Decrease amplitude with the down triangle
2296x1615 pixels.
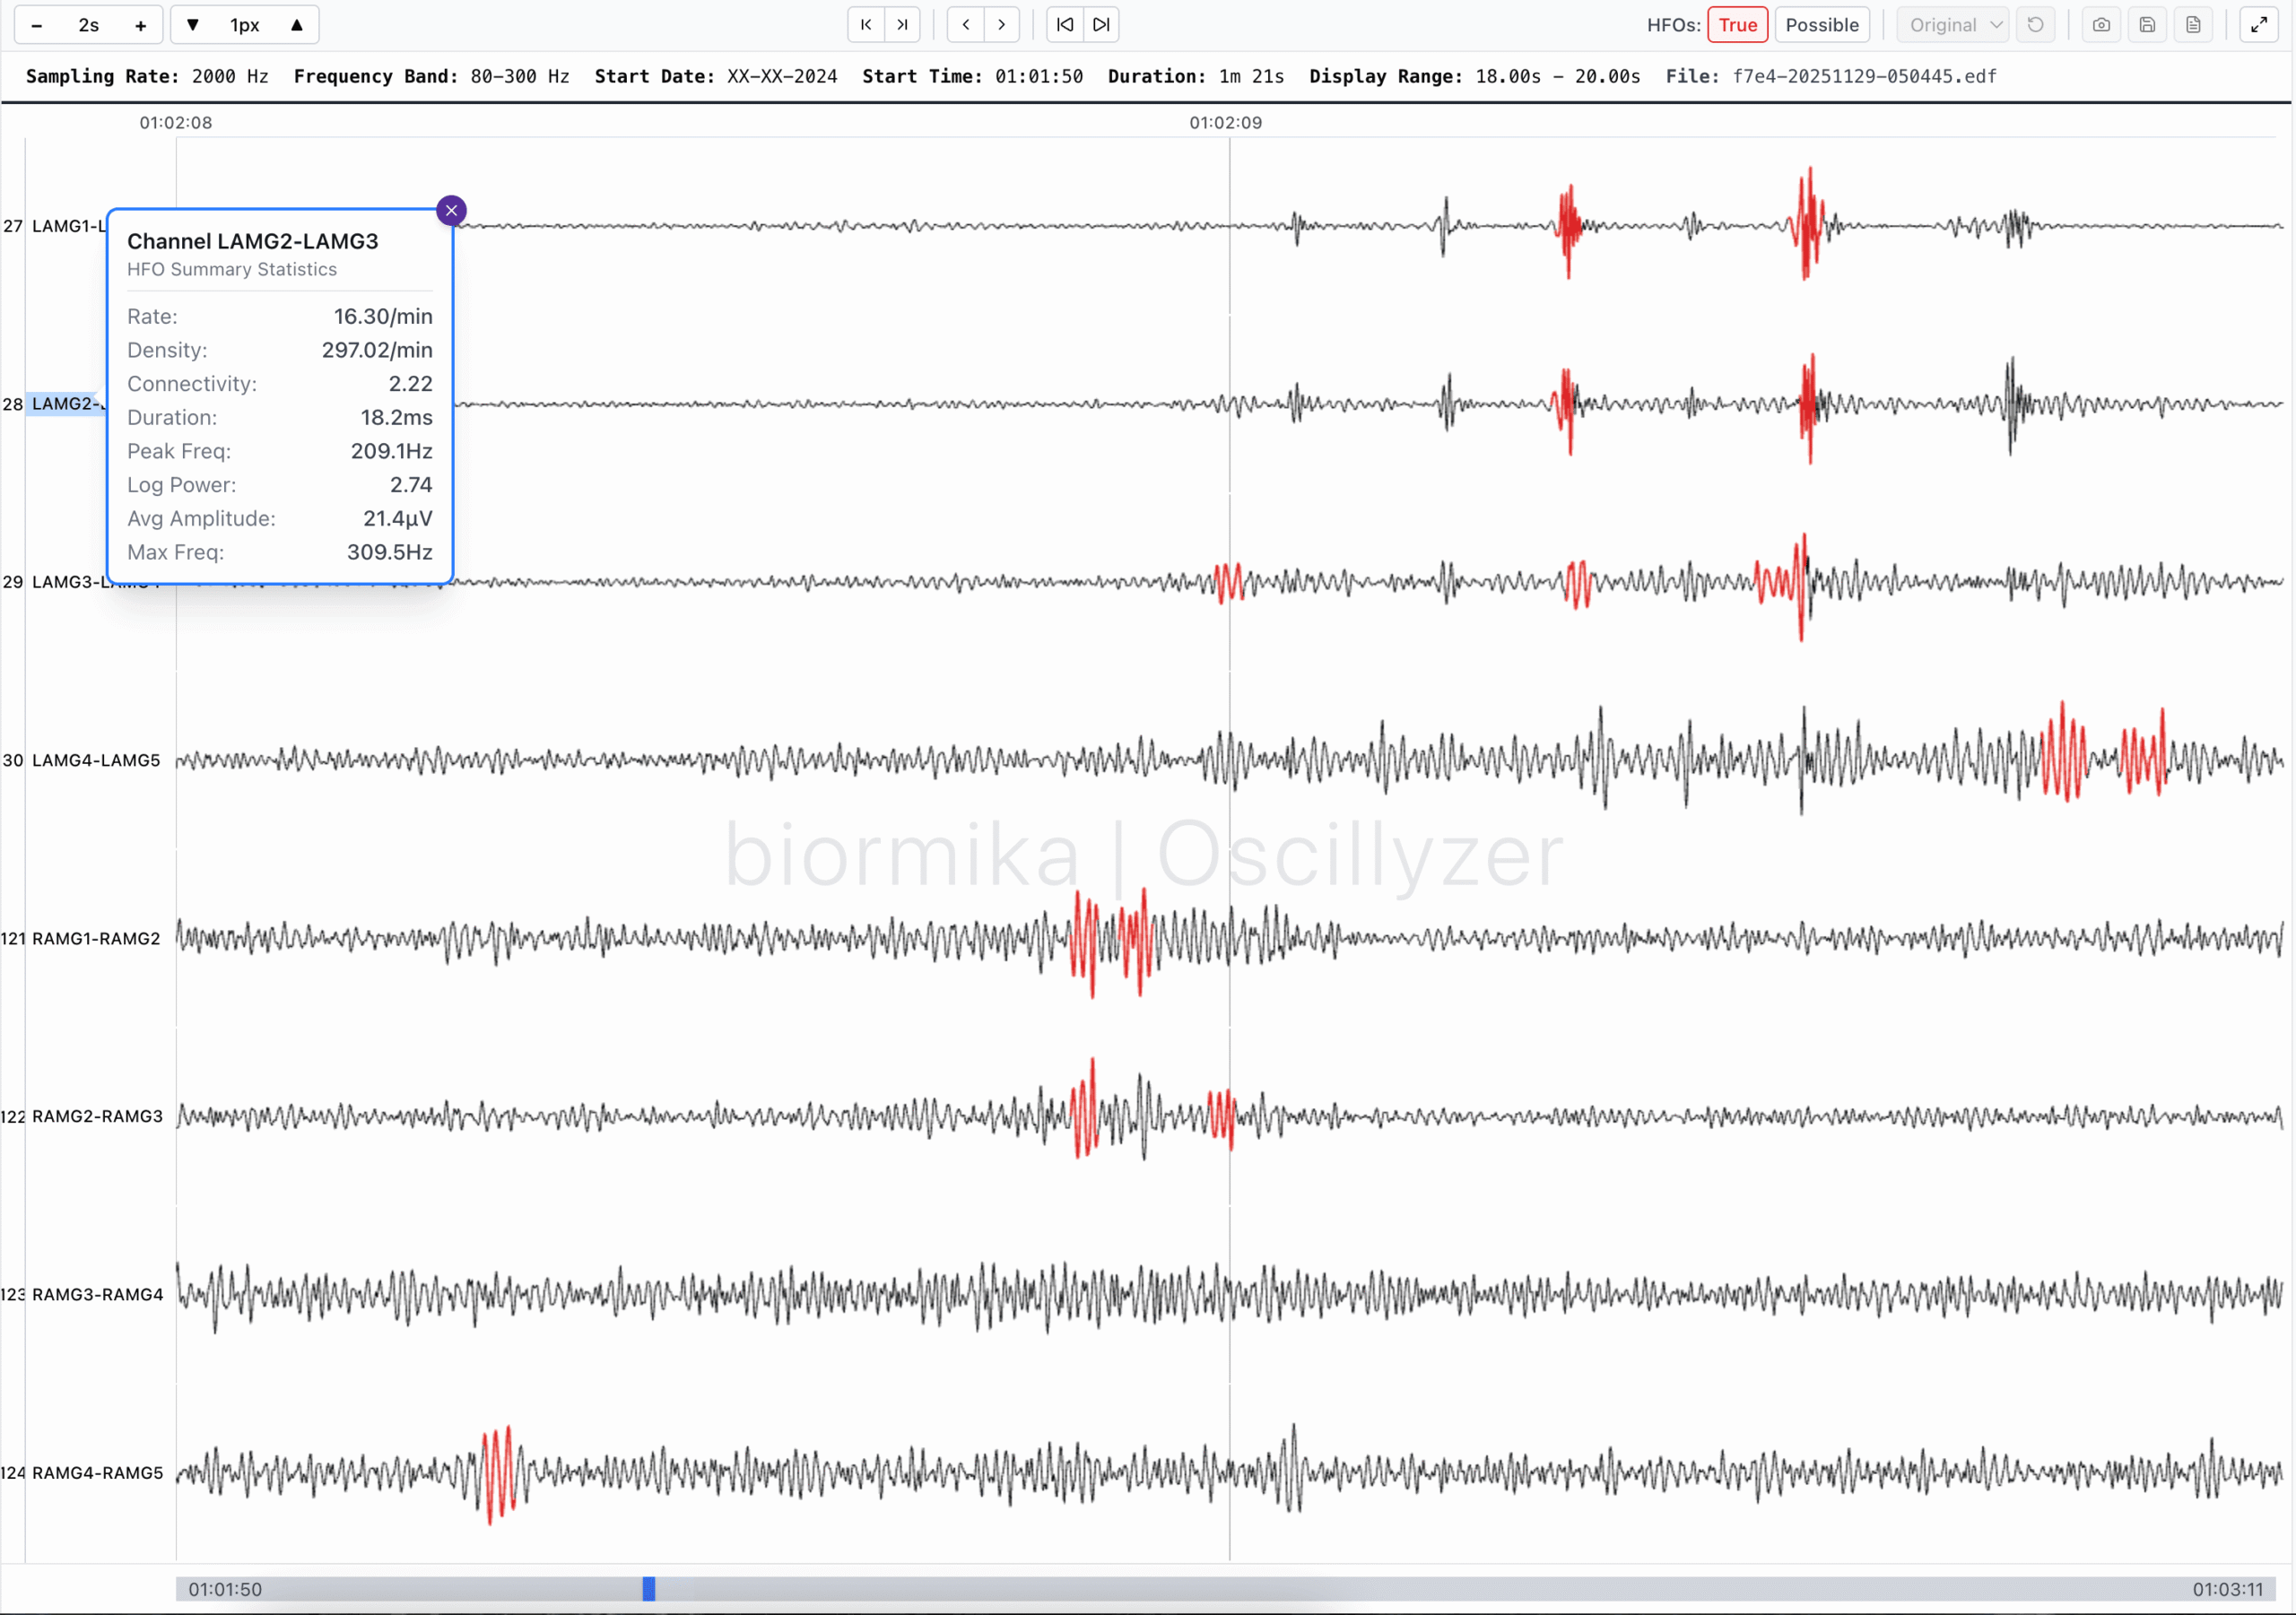193,24
